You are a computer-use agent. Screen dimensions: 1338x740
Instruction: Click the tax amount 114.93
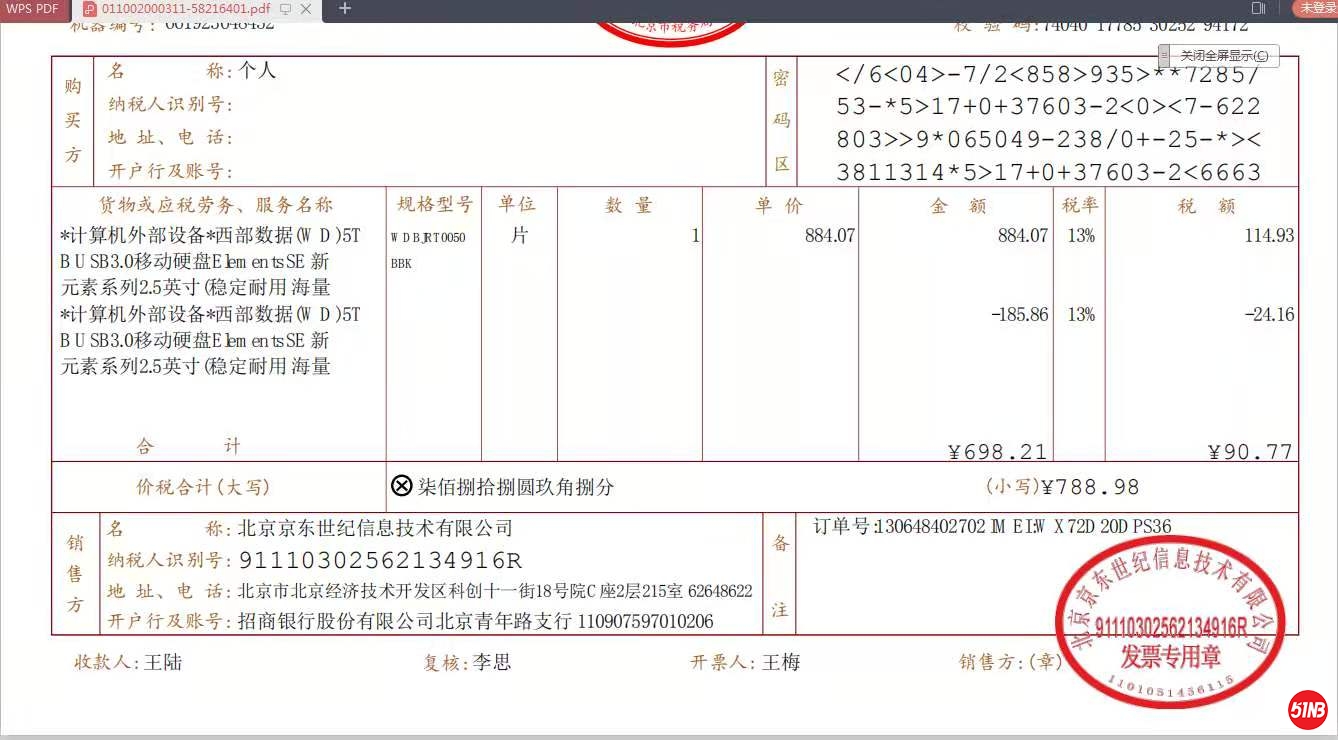point(1269,236)
